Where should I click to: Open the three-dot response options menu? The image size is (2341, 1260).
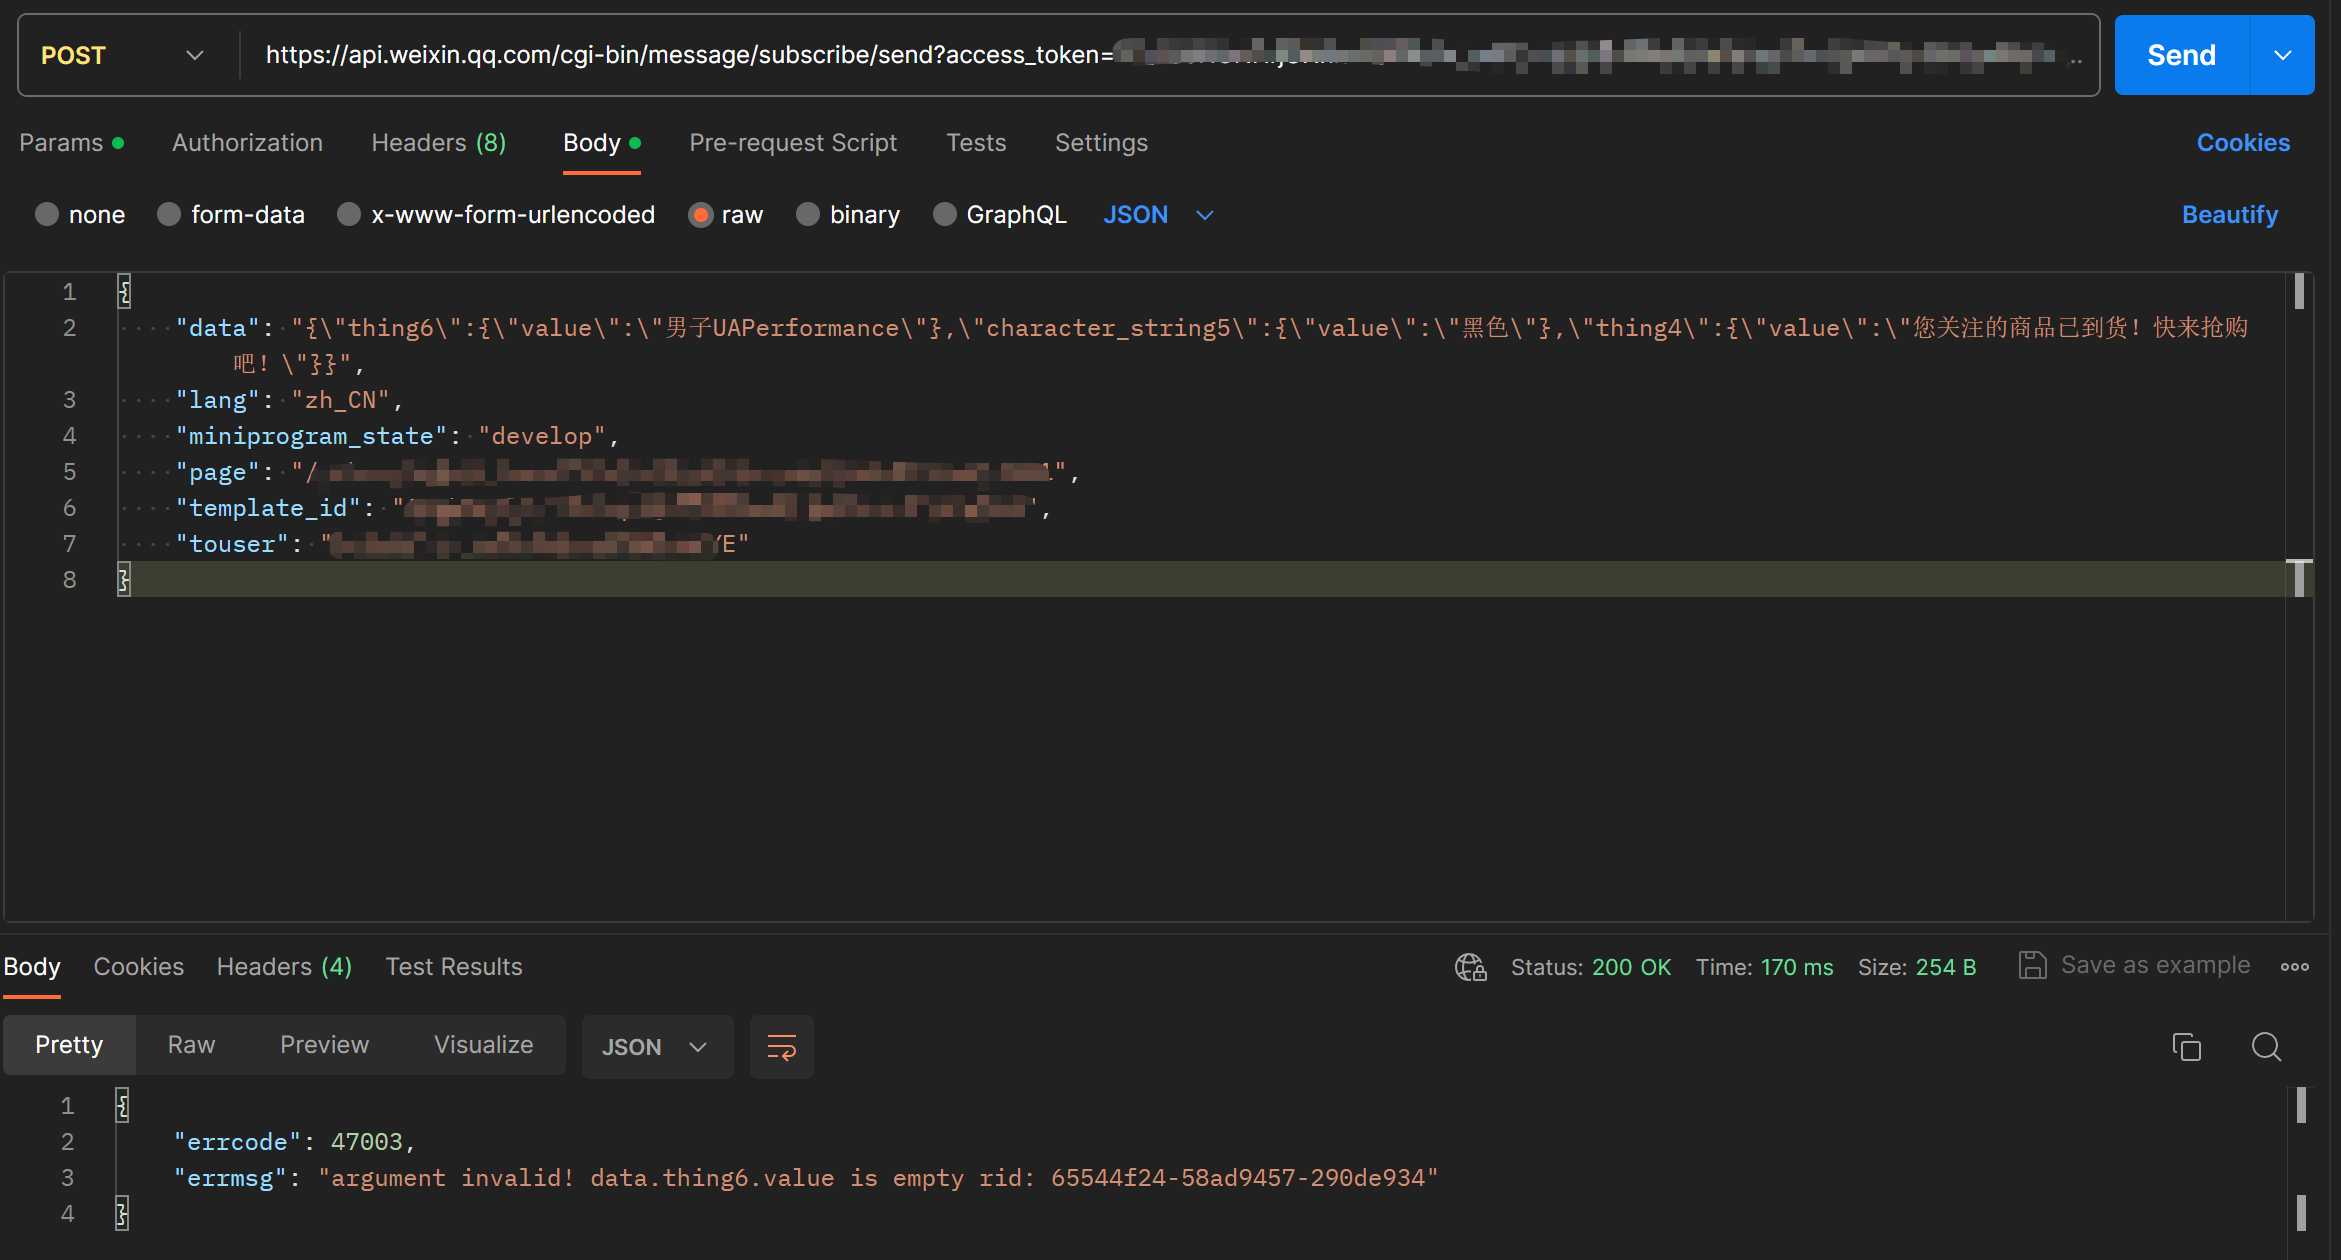pos(2294,967)
